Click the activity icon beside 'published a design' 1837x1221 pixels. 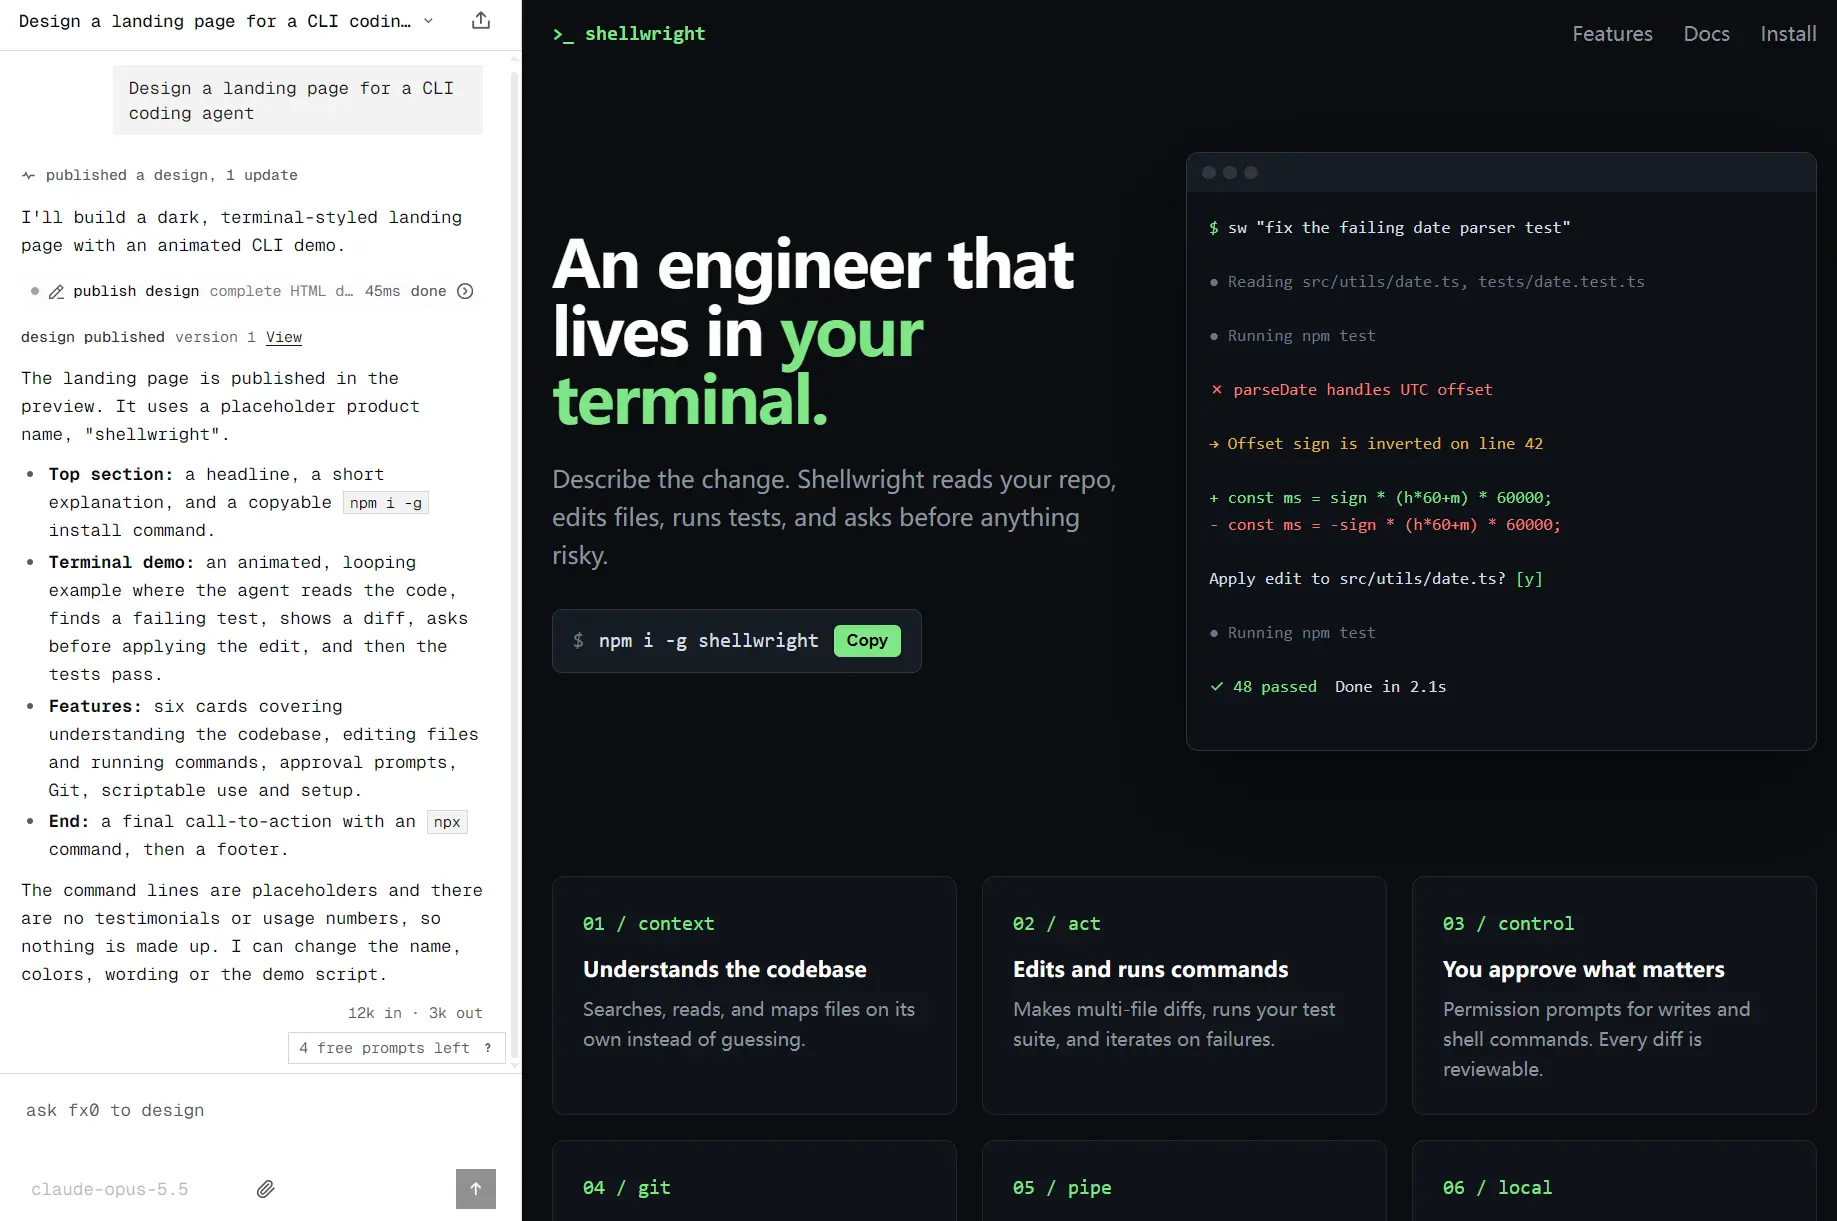28,175
